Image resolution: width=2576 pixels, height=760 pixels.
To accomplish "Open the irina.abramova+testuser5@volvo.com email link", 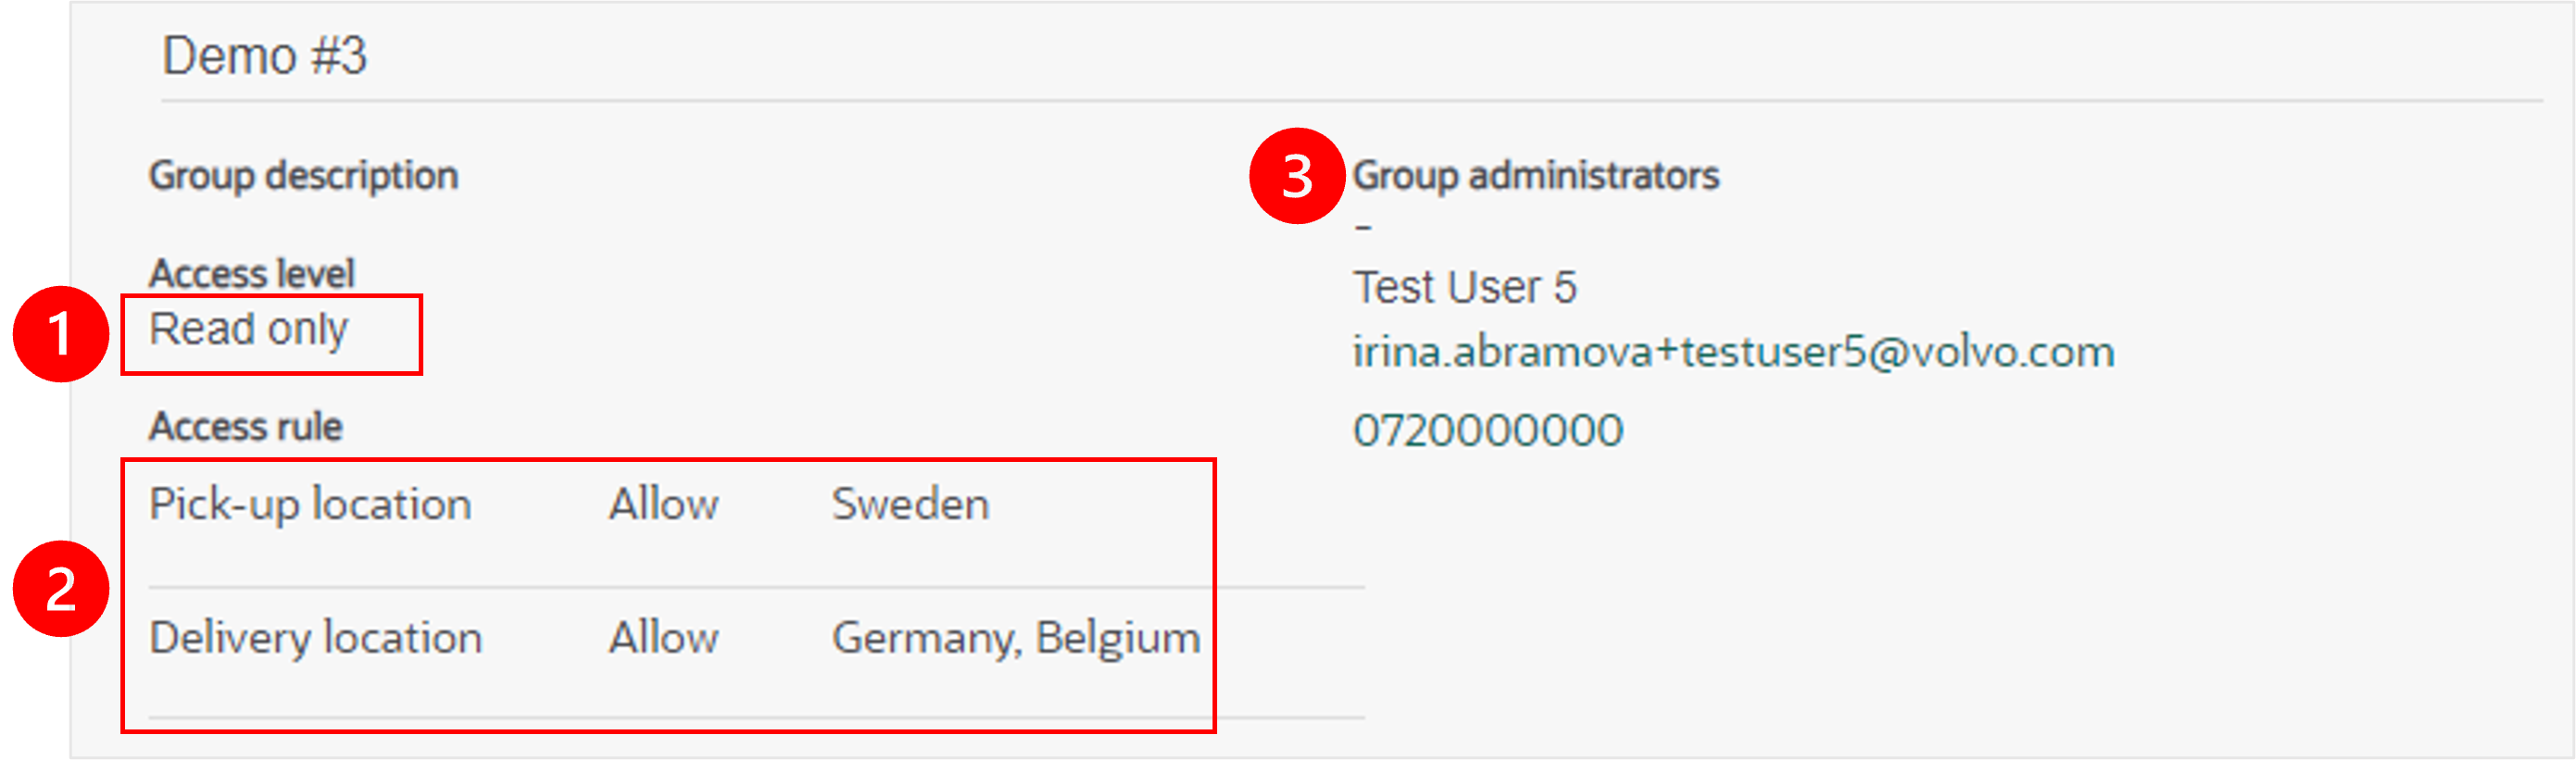I will (x=1733, y=352).
